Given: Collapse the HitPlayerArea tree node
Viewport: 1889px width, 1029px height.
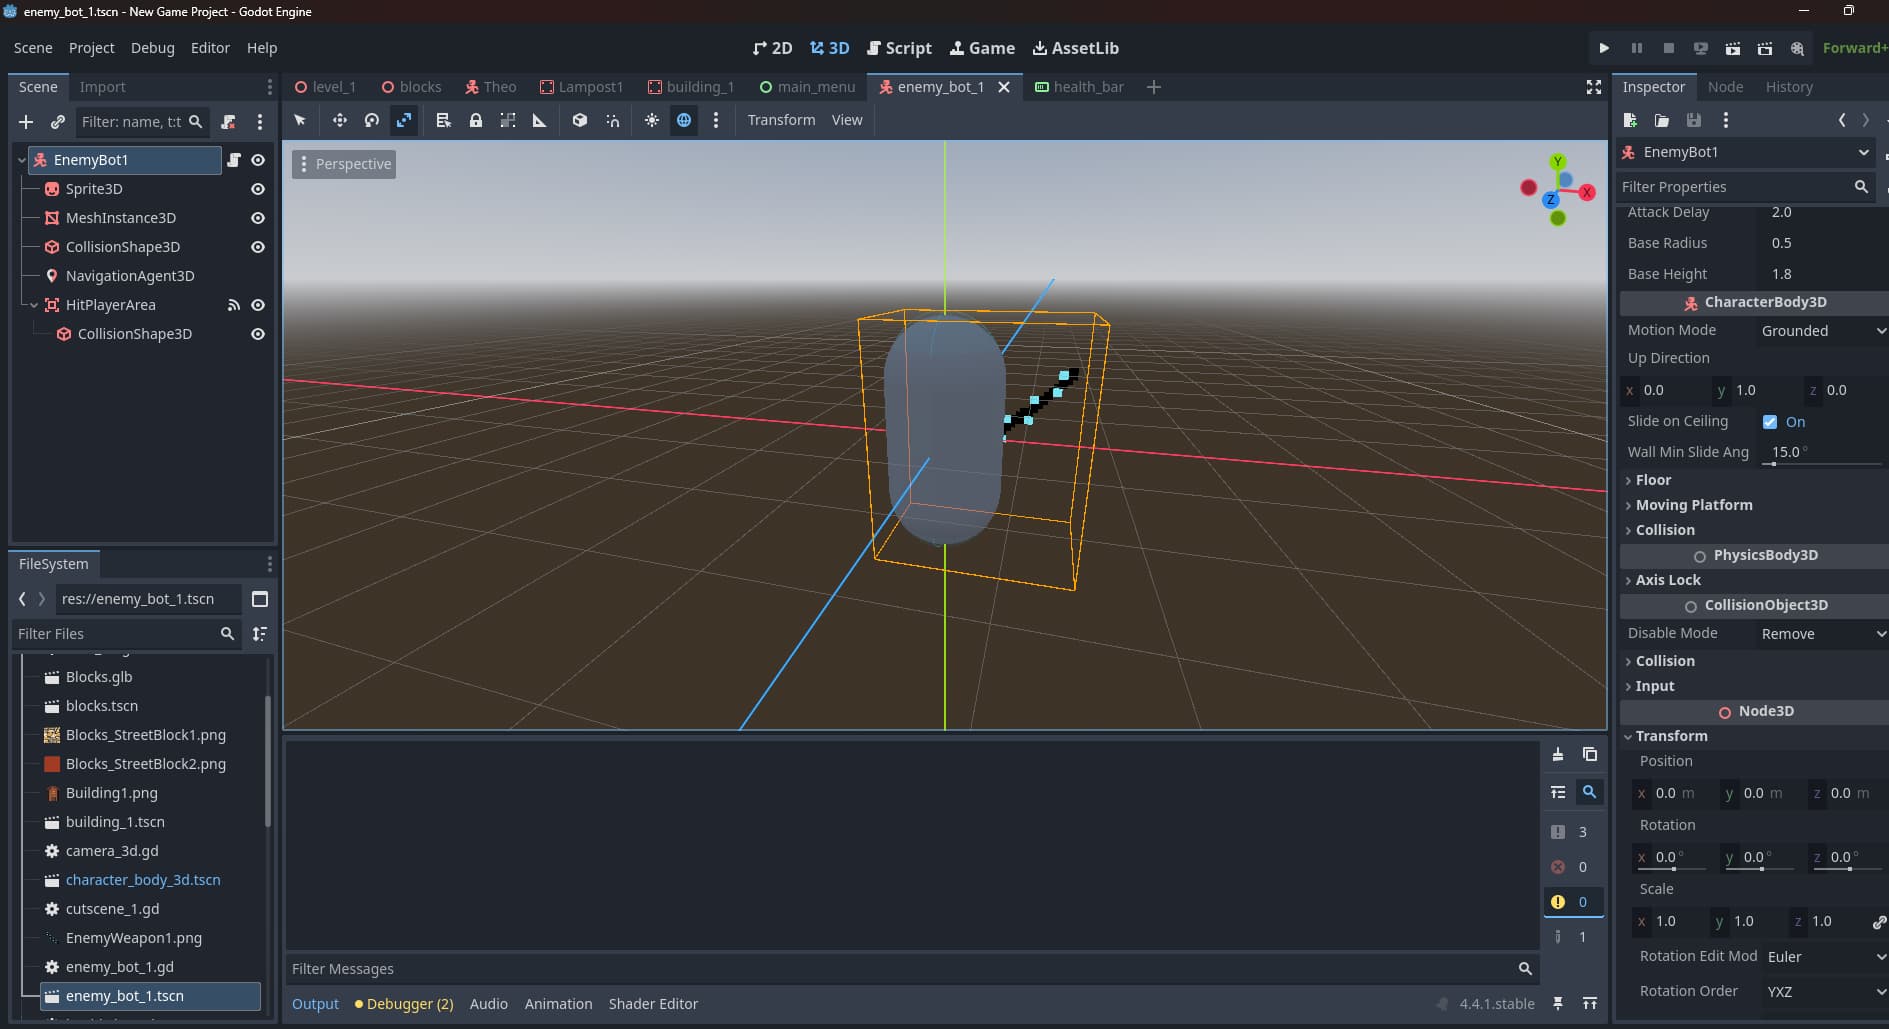Looking at the screenshot, I should click(34, 305).
